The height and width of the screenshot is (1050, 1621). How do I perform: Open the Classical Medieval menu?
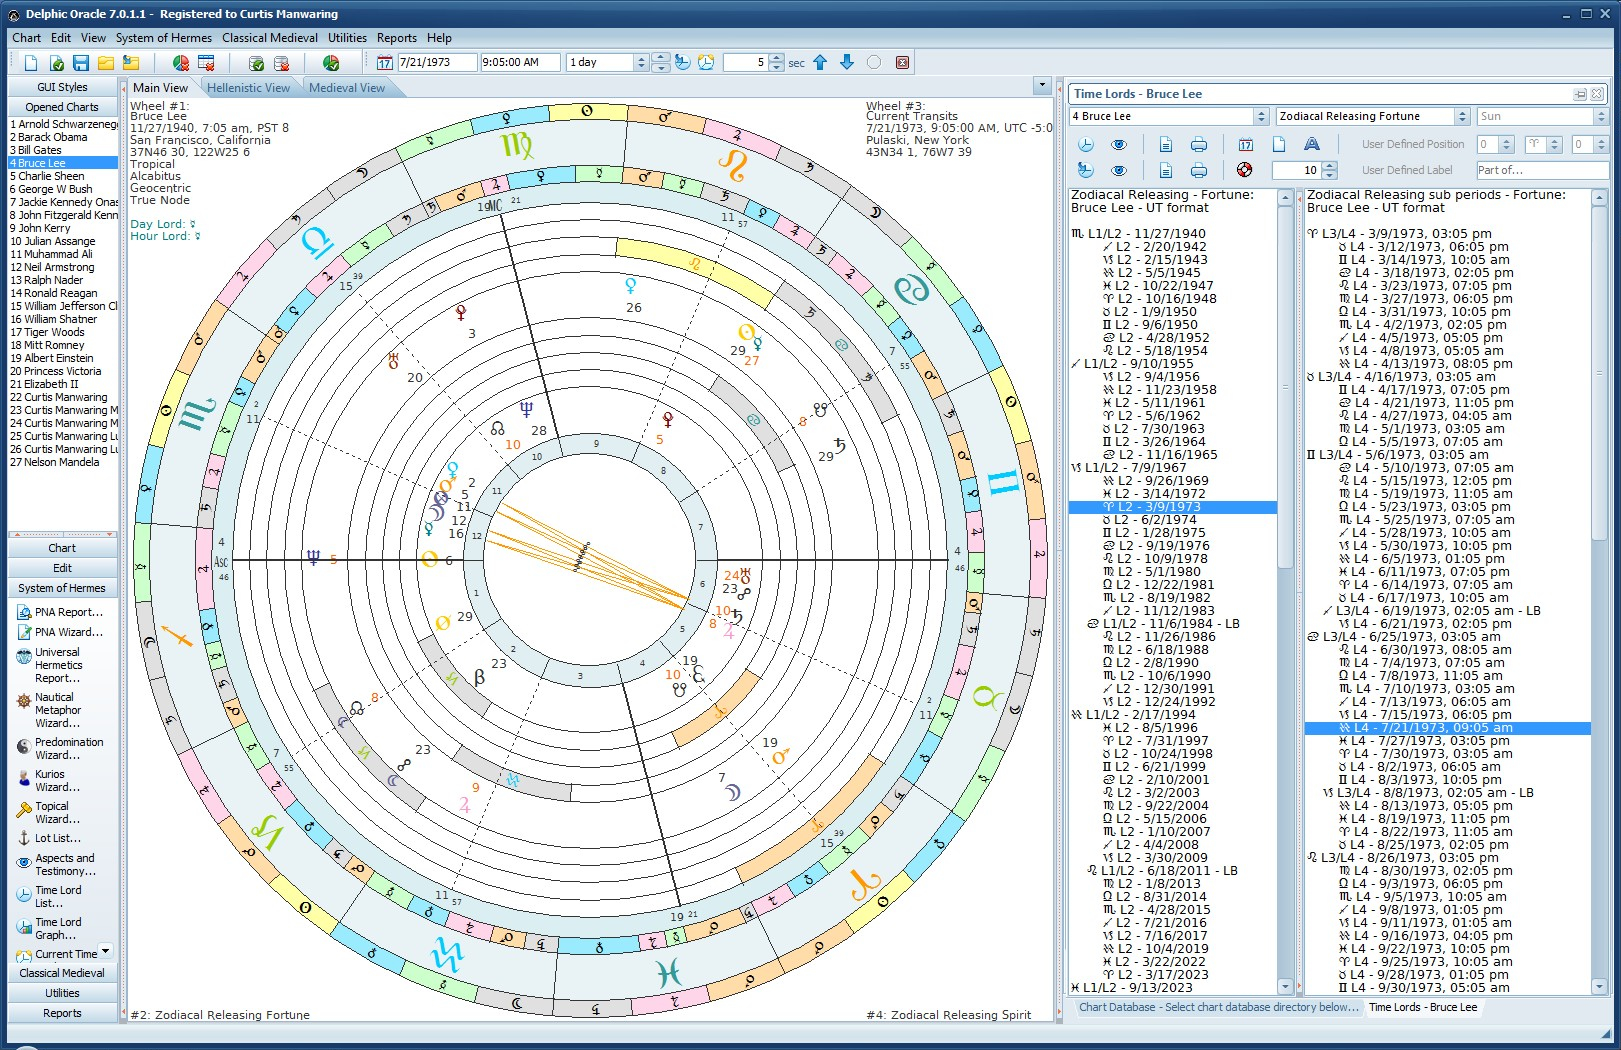pos(270,38)
